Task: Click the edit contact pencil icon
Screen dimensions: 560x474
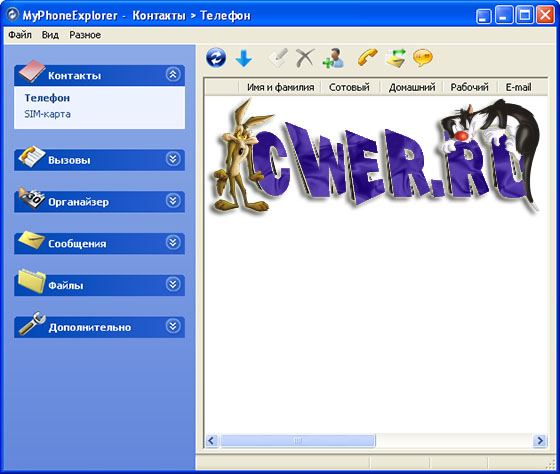Action: point(278,58)
